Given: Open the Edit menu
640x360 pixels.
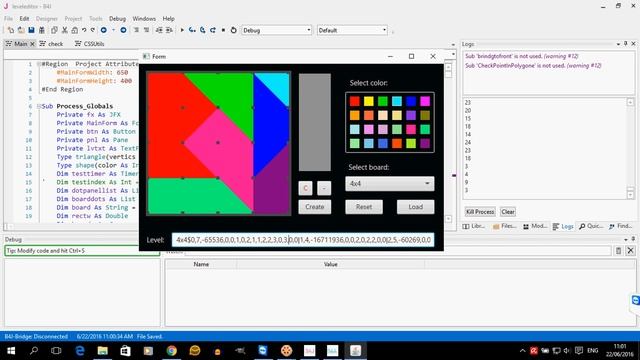Looking at the screenshot, I should [x=24, y=19].
